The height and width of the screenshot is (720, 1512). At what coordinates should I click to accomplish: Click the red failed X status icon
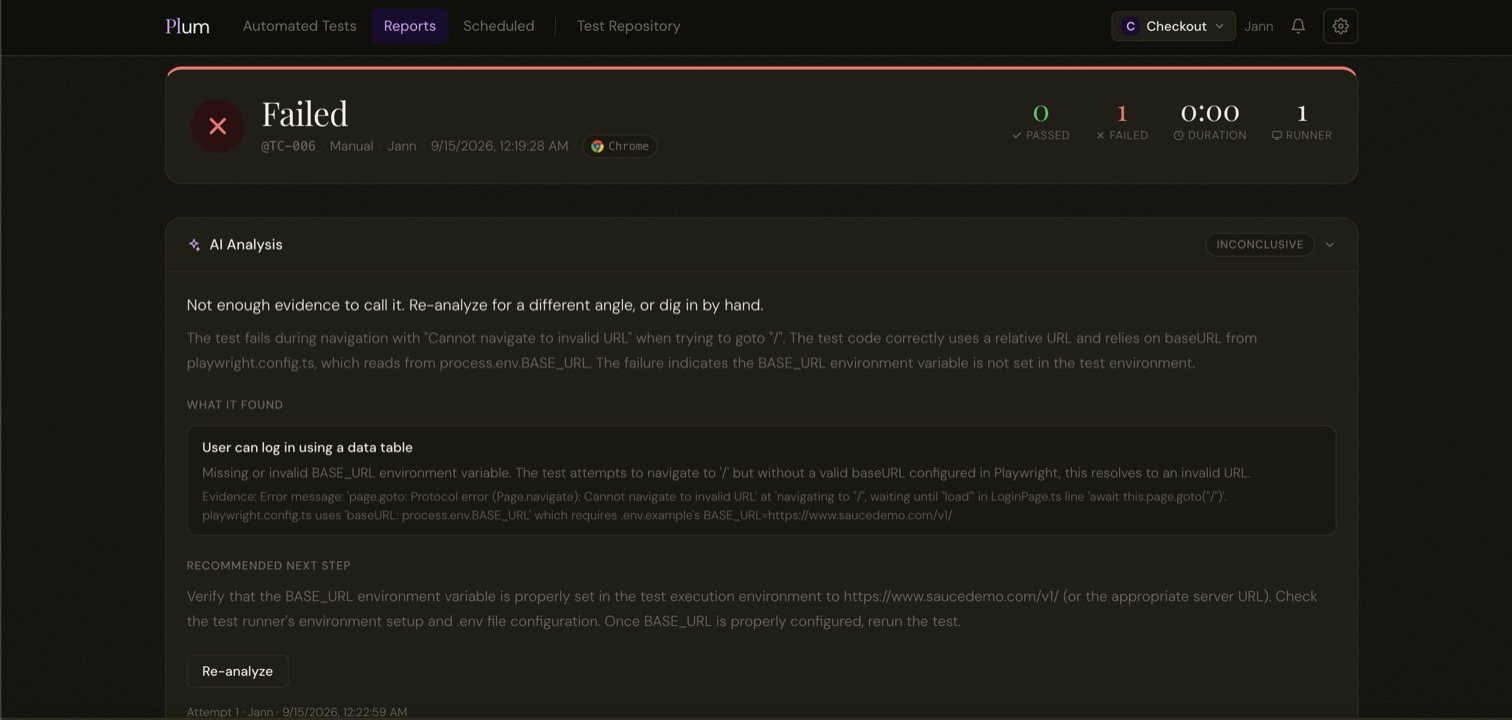218,126
